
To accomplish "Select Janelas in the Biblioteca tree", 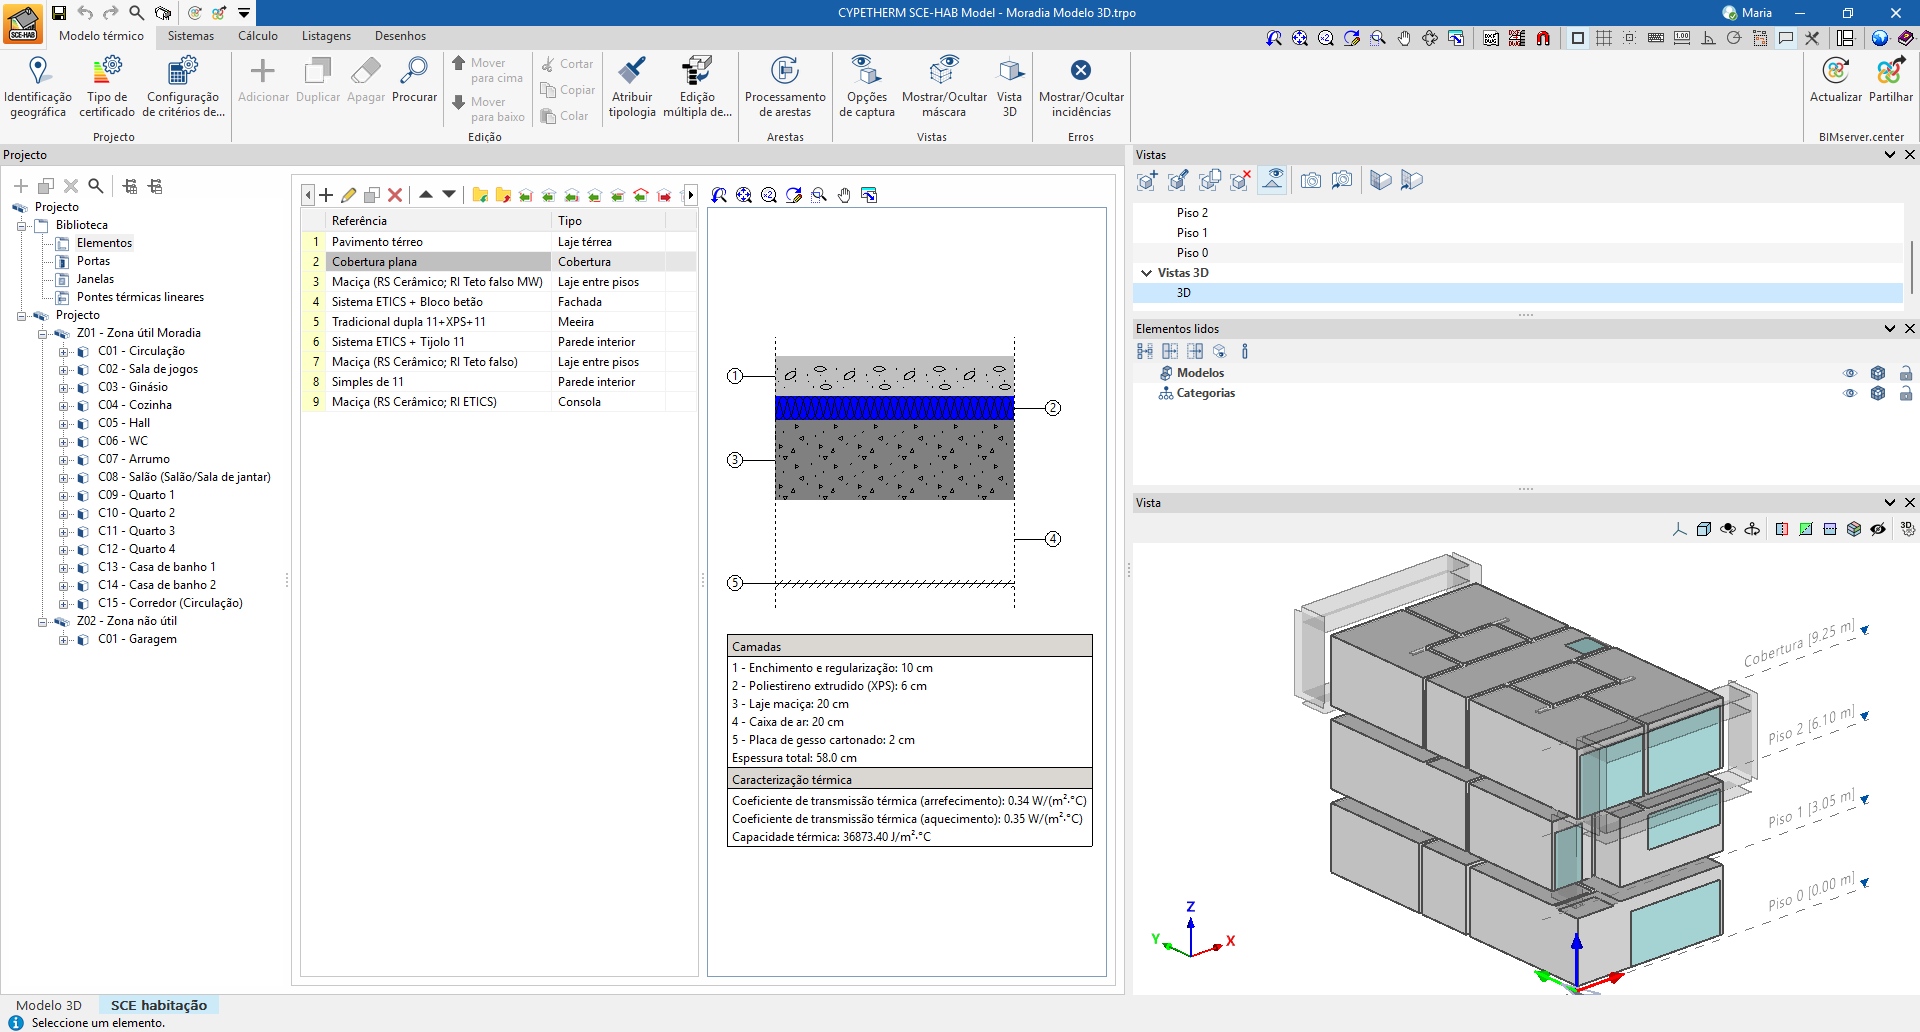I will click(95, 279).
